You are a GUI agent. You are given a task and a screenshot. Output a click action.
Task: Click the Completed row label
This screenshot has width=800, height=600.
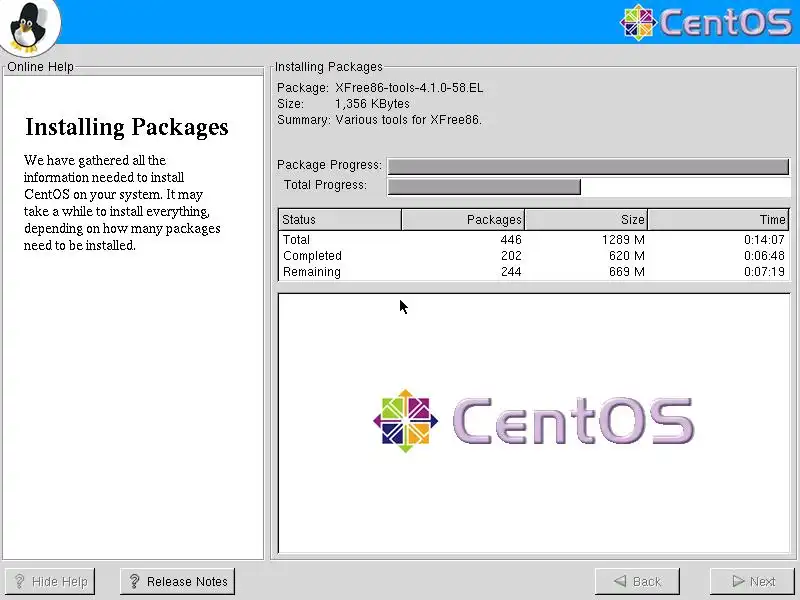click(x=312, y=256)
